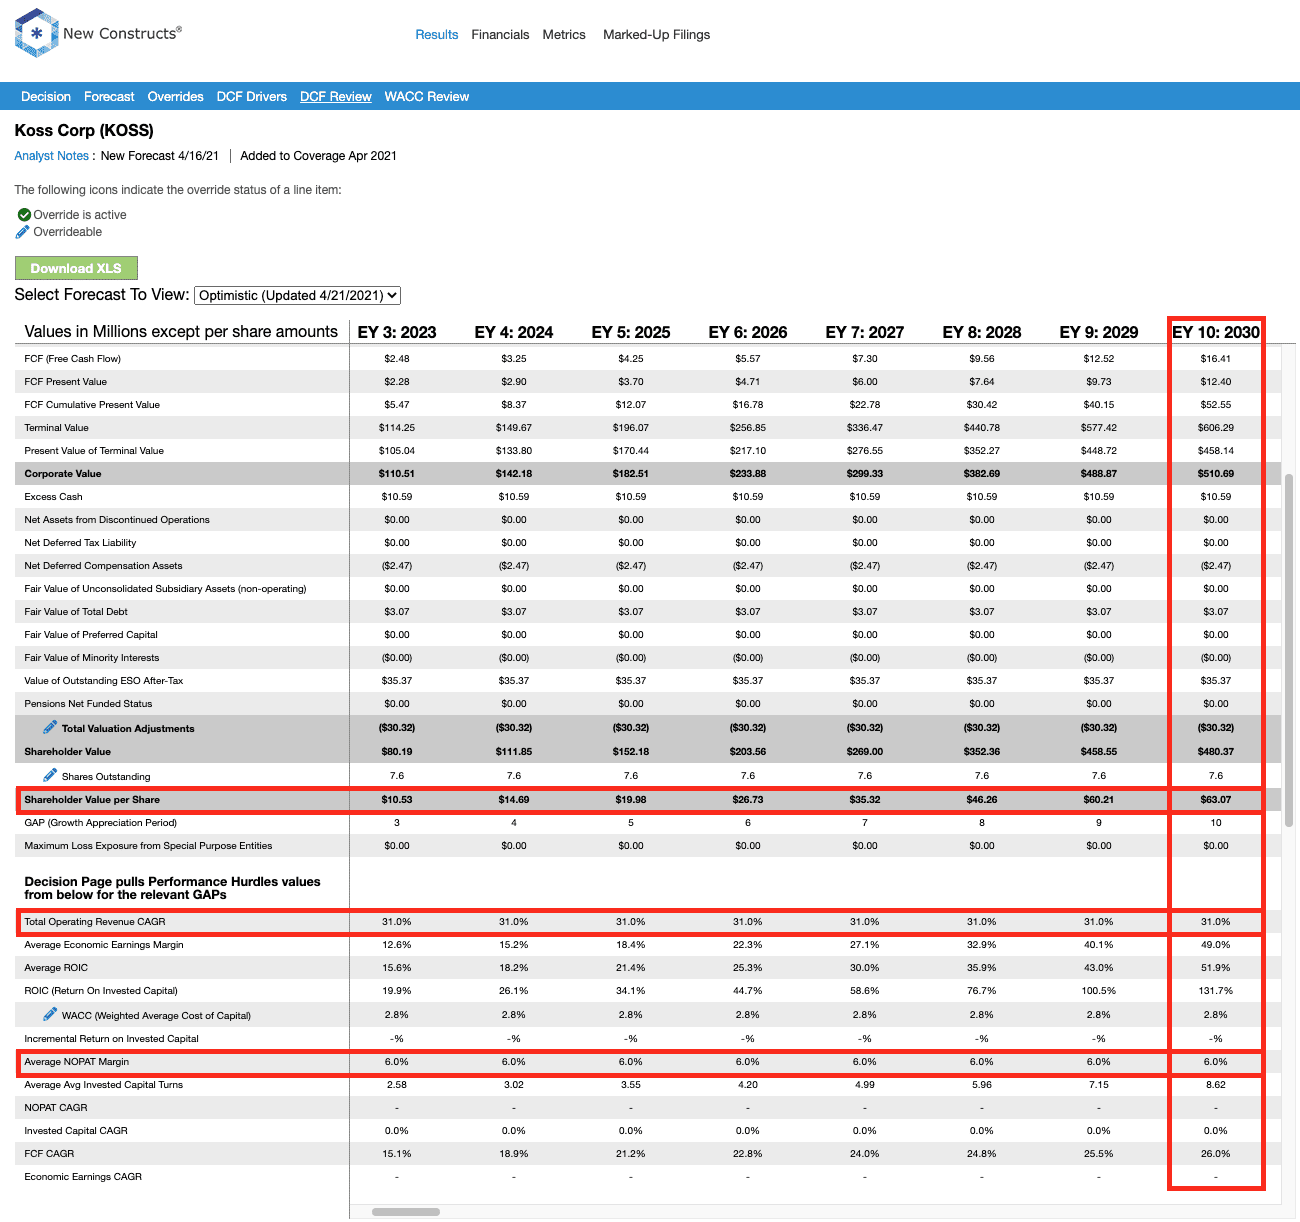Open the Analyst Notes link
The image size is (1300, 1222).
point(52,156)
